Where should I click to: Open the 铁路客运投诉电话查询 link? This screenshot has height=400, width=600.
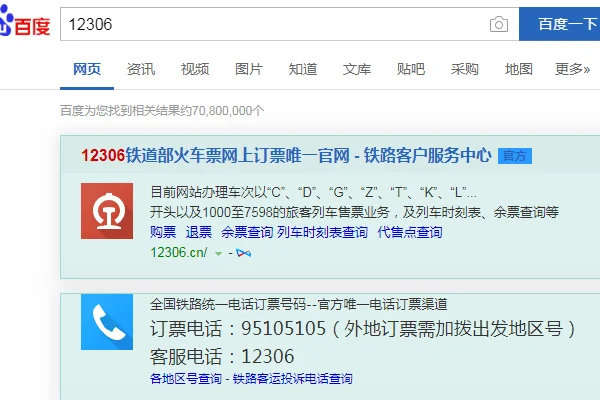(293, 379)
